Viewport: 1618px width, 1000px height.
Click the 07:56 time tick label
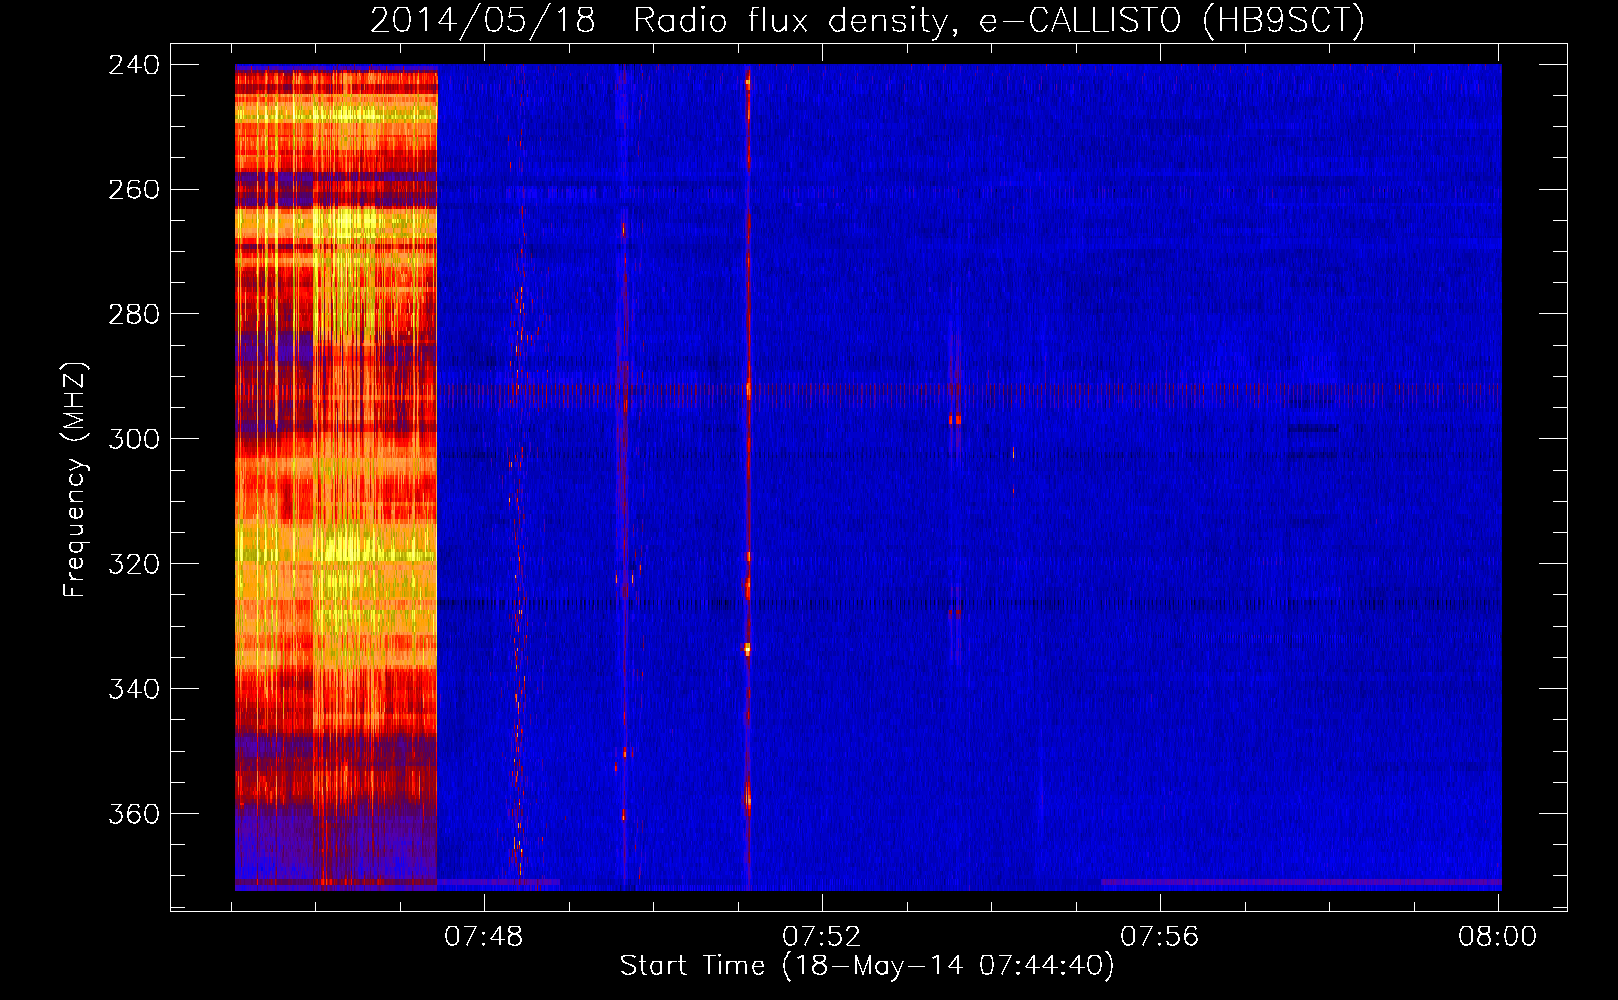(x=1160, y=937)
